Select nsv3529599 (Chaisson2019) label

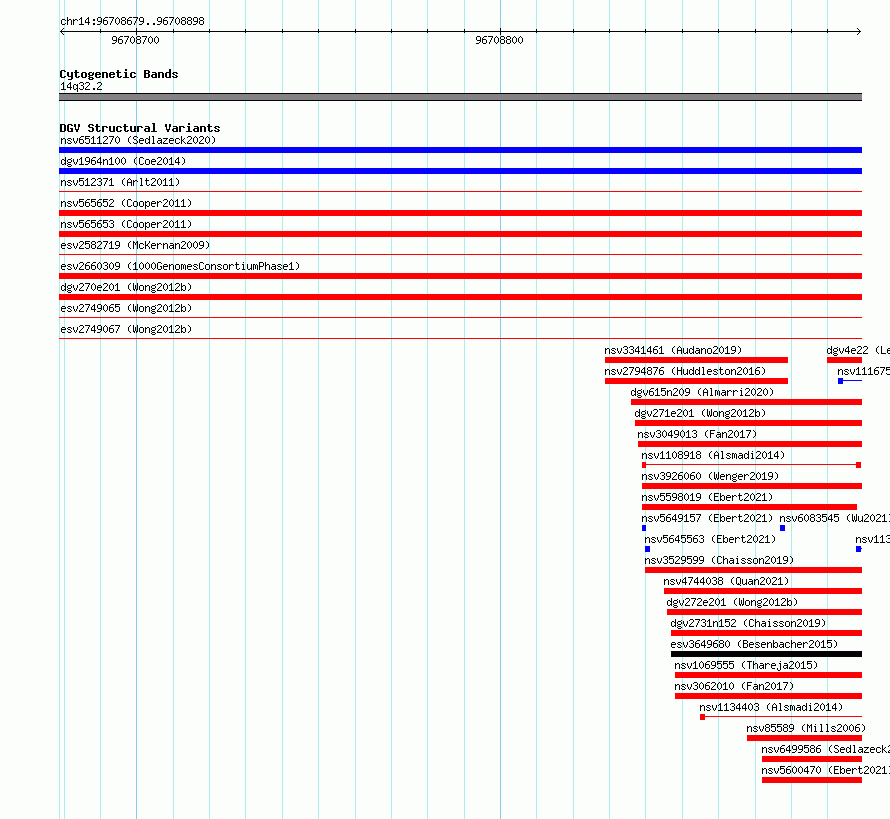point(719,560)
